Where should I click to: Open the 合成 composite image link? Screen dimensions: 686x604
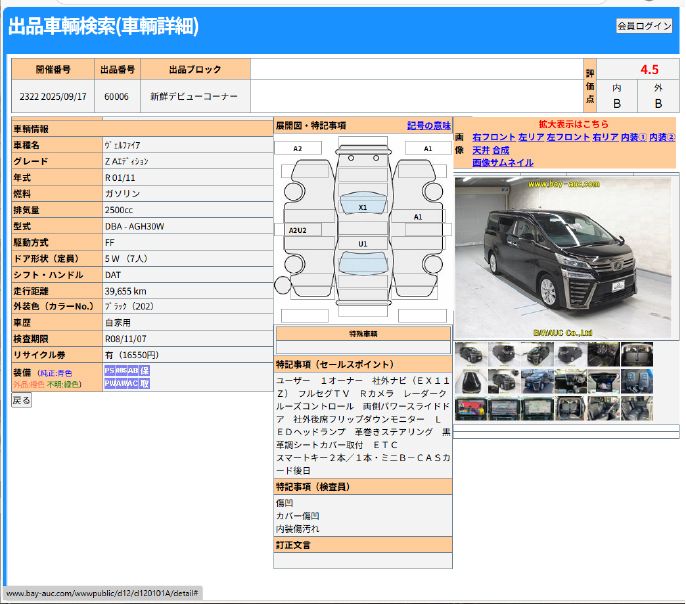click(x=500, y=150)
